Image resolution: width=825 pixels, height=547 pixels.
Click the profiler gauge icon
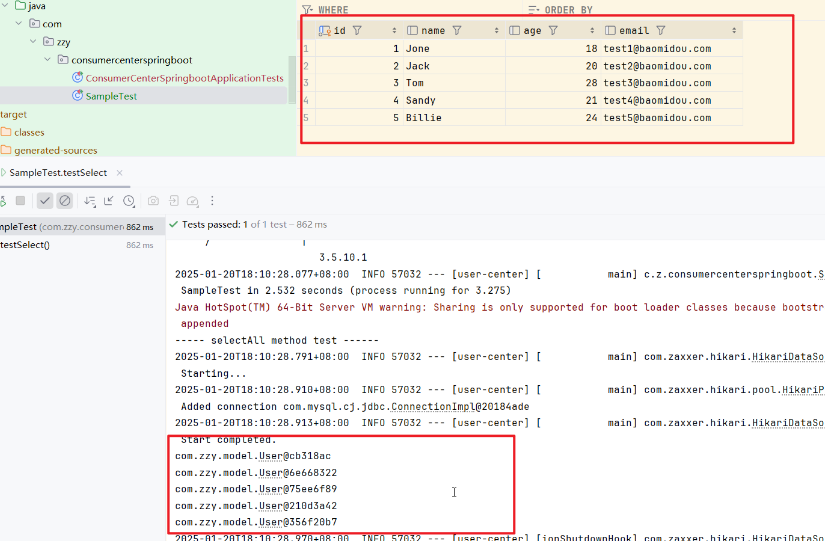[x=193, y=201]
